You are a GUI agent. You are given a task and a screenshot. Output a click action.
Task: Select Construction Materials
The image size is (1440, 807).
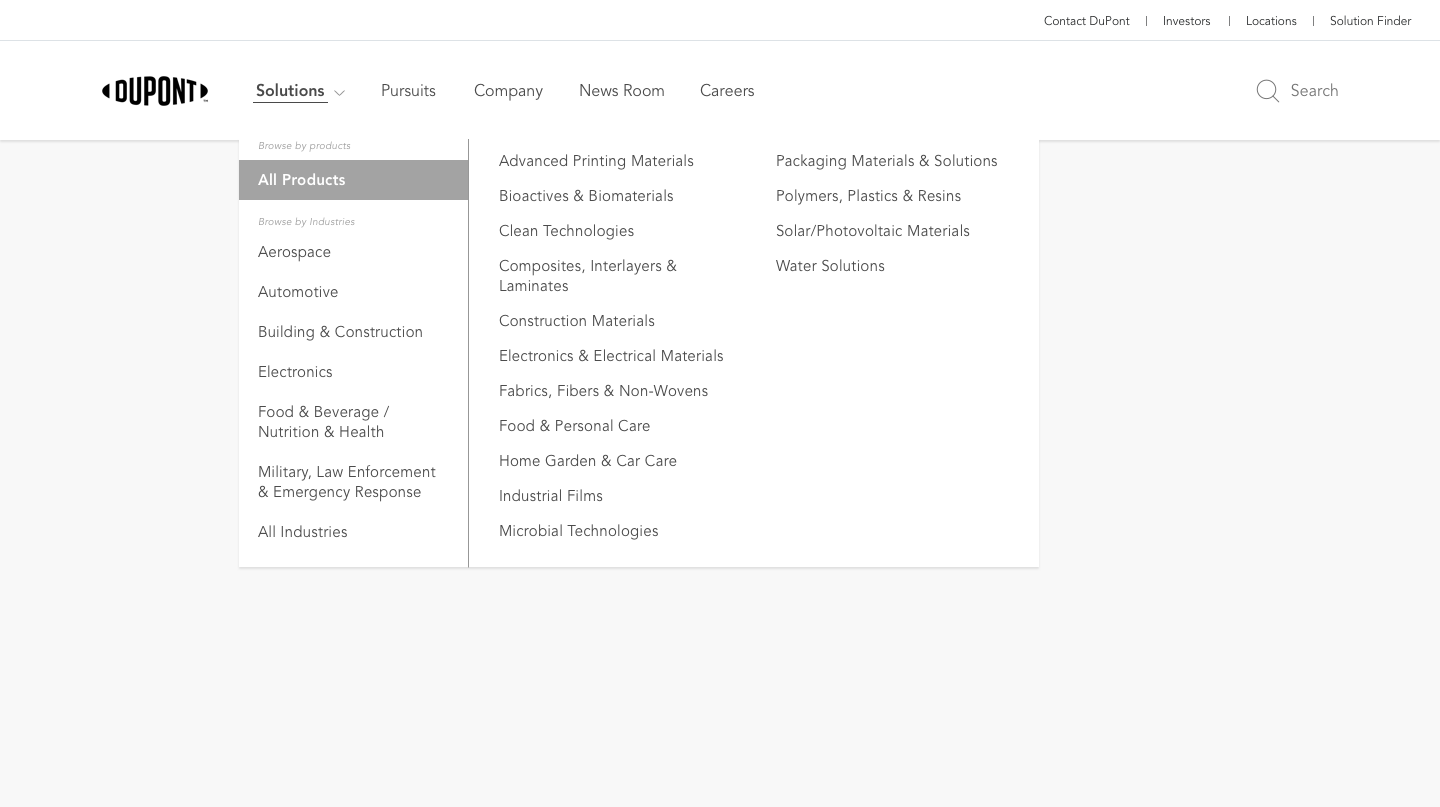click(577, 321)
